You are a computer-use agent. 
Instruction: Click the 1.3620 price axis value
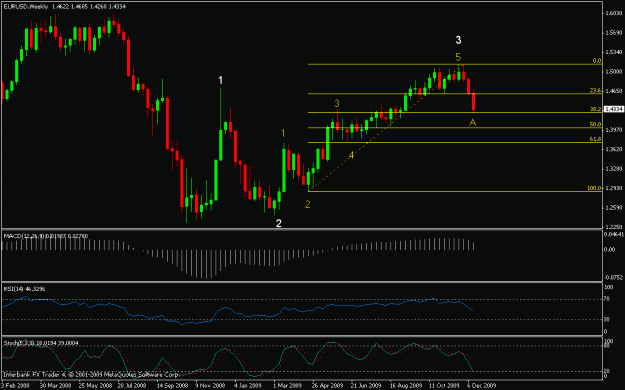click(x=614, y=149)
